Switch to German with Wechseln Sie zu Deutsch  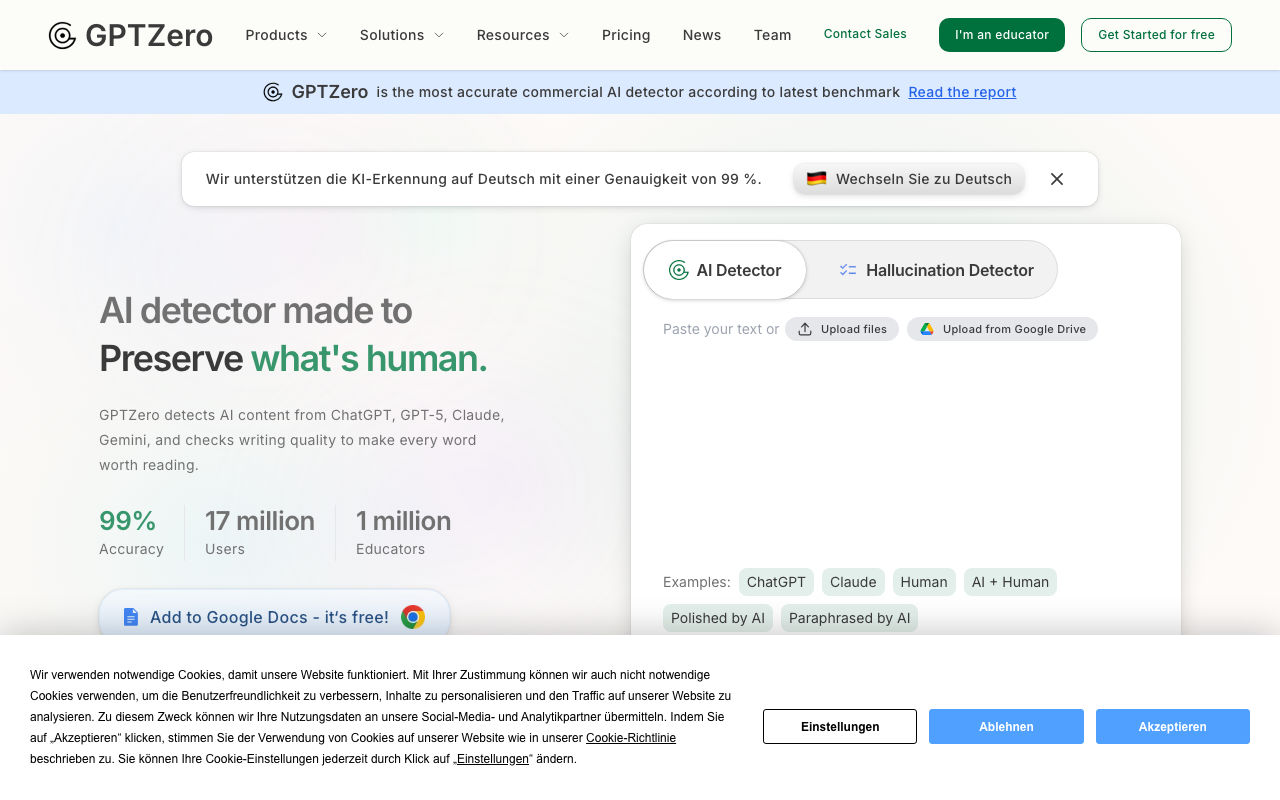click(x=909, y=179)
